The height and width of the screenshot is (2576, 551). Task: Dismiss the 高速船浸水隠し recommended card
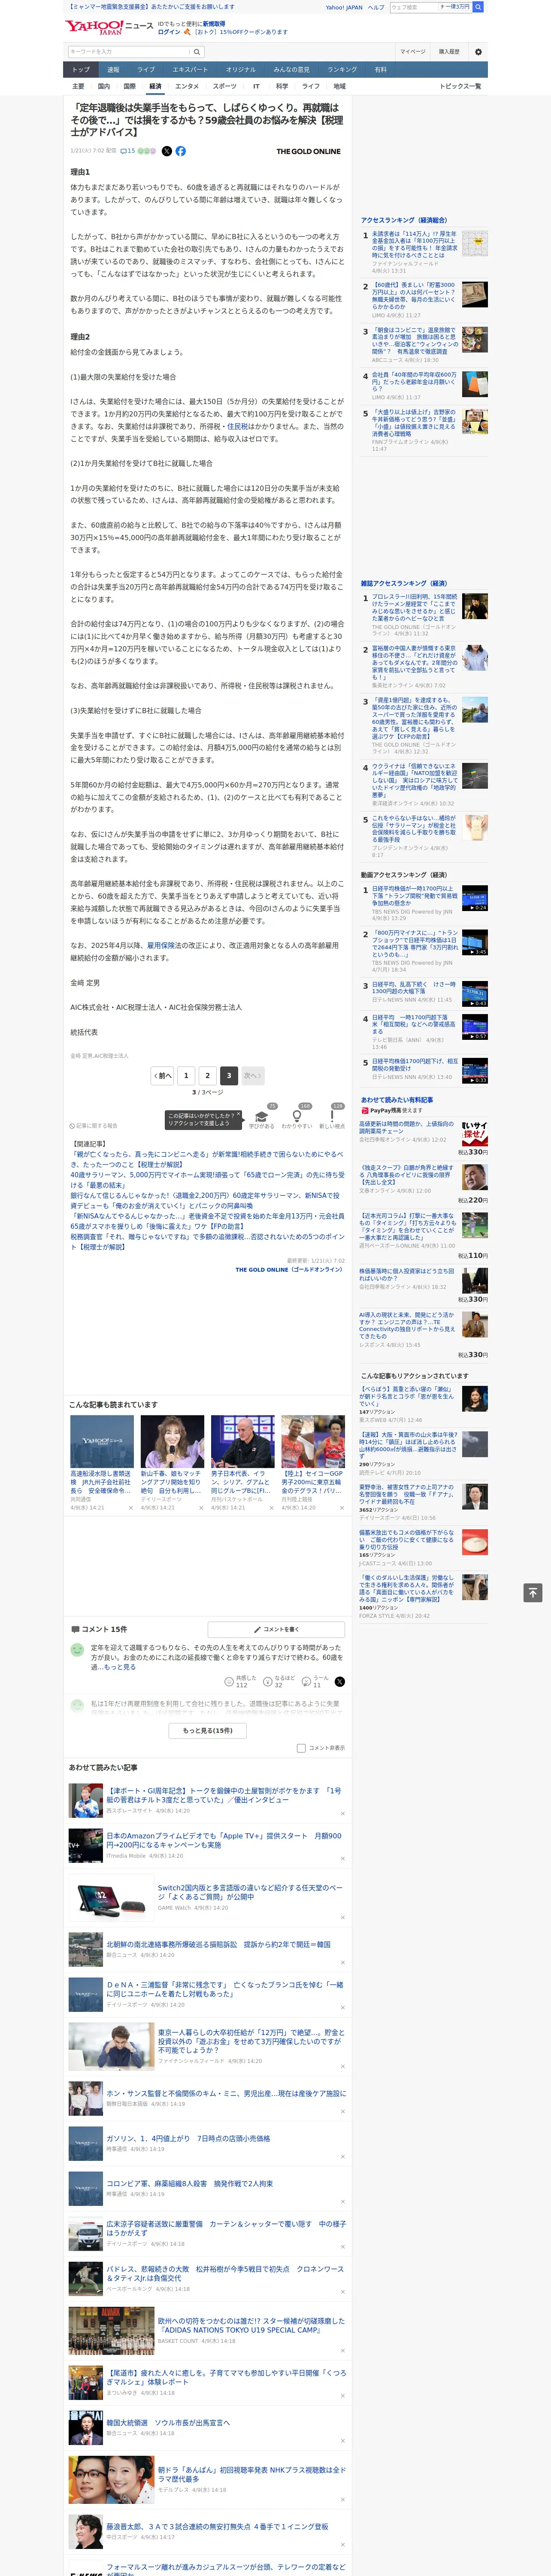pyautogui.click(x=131, y=1508)
